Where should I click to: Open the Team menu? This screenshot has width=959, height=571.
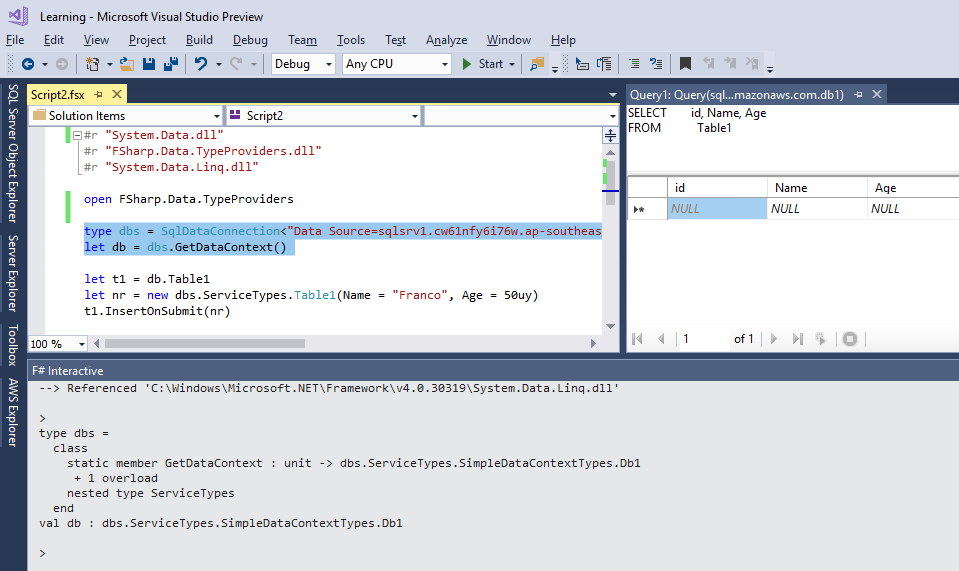coord(302,40)
